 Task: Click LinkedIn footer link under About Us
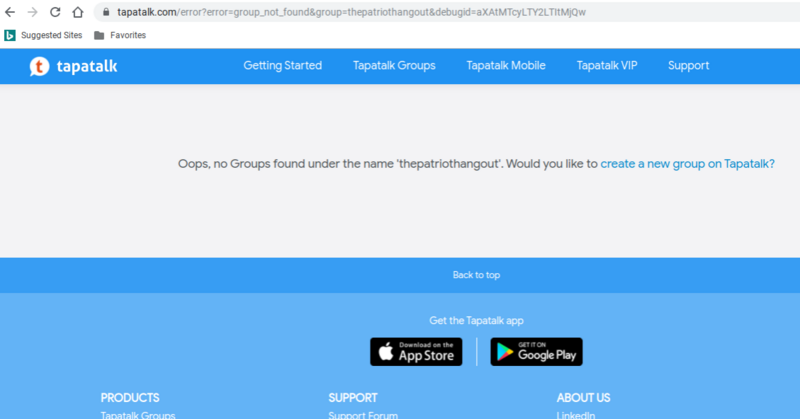(x=576, y=415)
